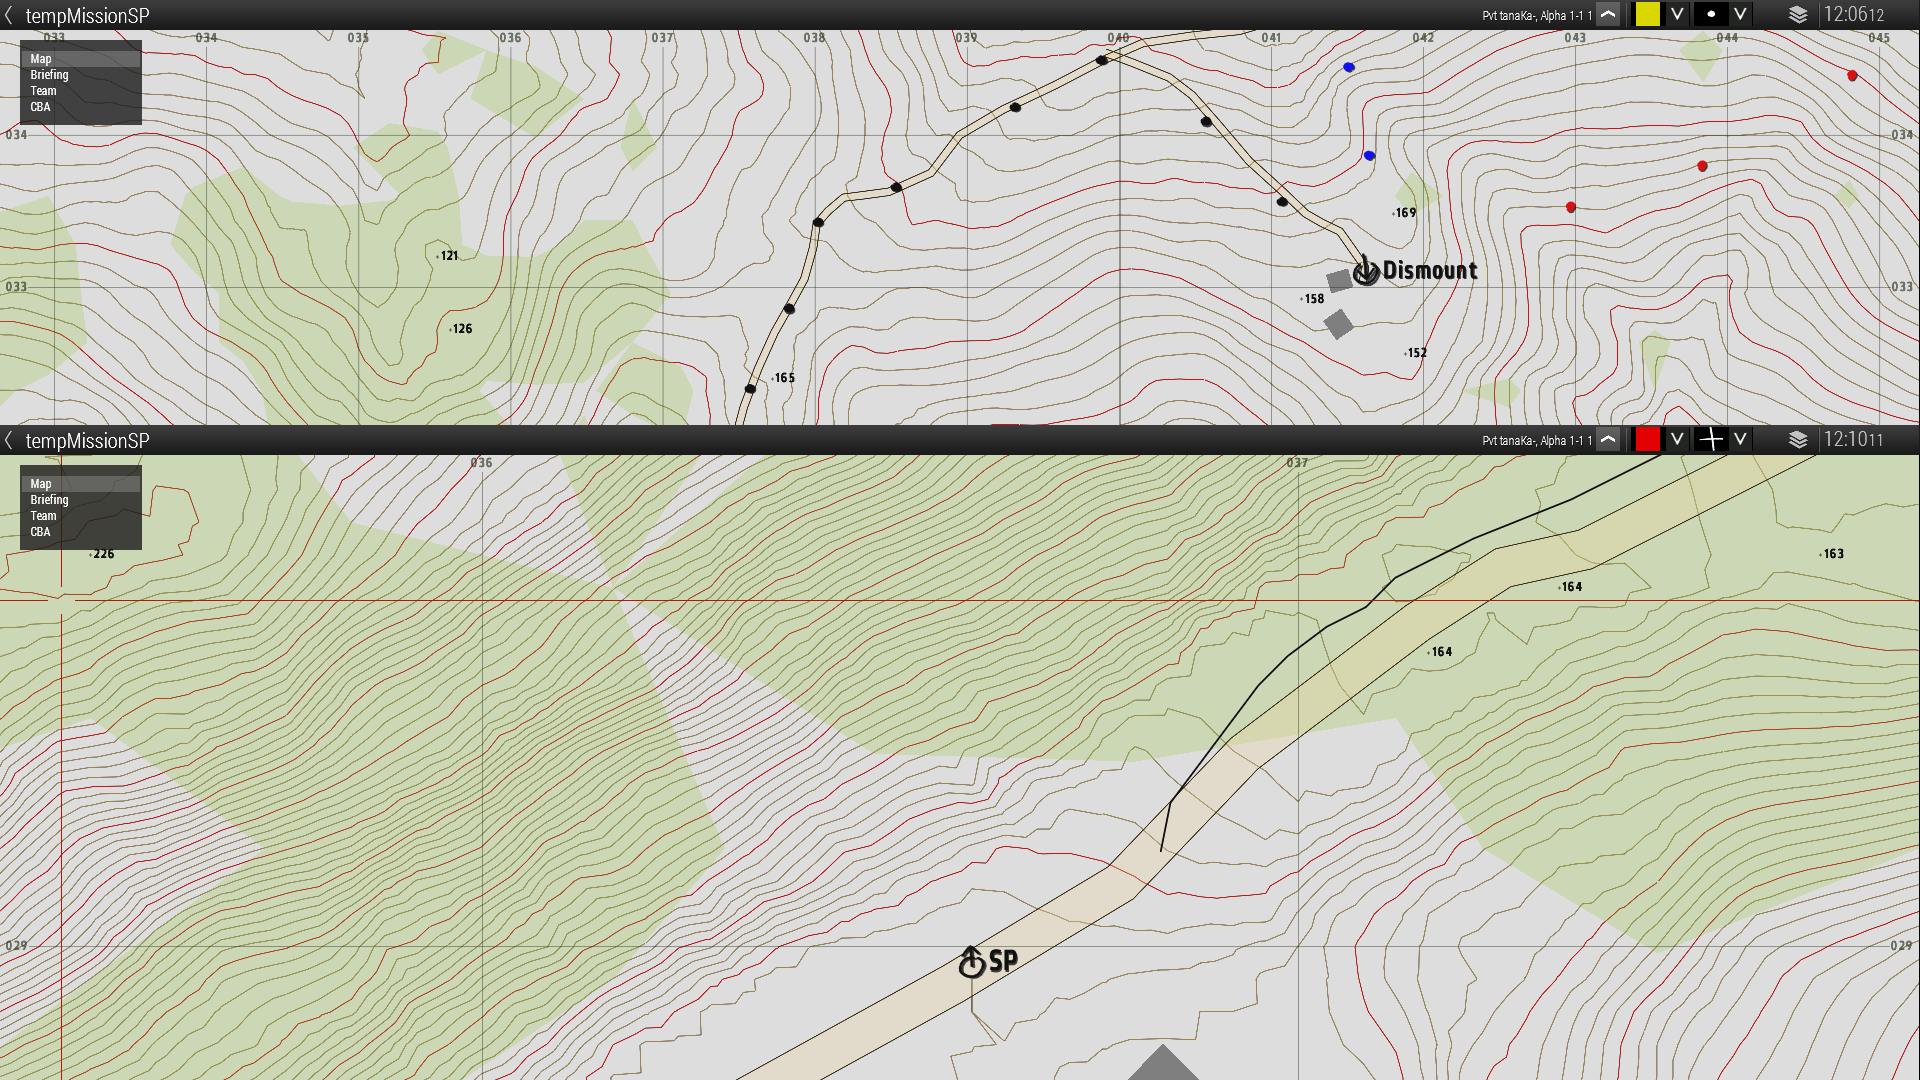Toggle map textures layers icon in top bar

point(1798,15)
